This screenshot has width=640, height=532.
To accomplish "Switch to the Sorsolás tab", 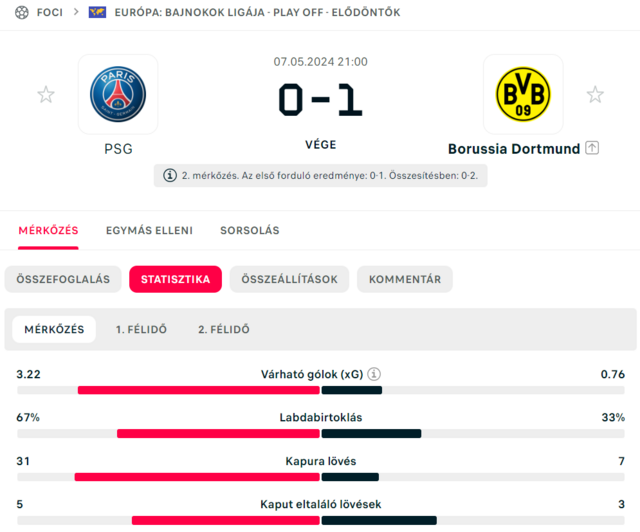I will coord(250,230).
